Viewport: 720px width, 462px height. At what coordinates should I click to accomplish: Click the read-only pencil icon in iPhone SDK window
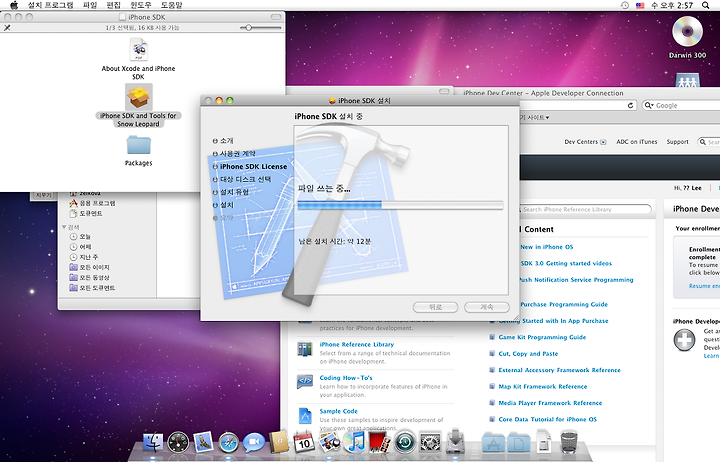7,28
